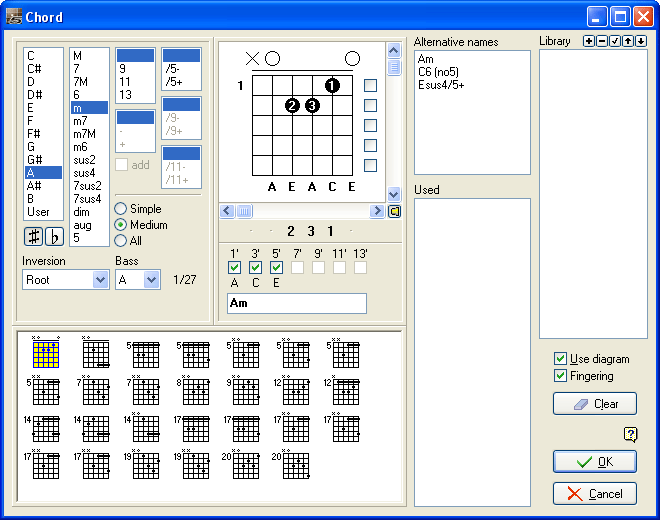Click the Library checkmark icon
The width and height of the screenshot is (660, 520).
coord(615,41)
